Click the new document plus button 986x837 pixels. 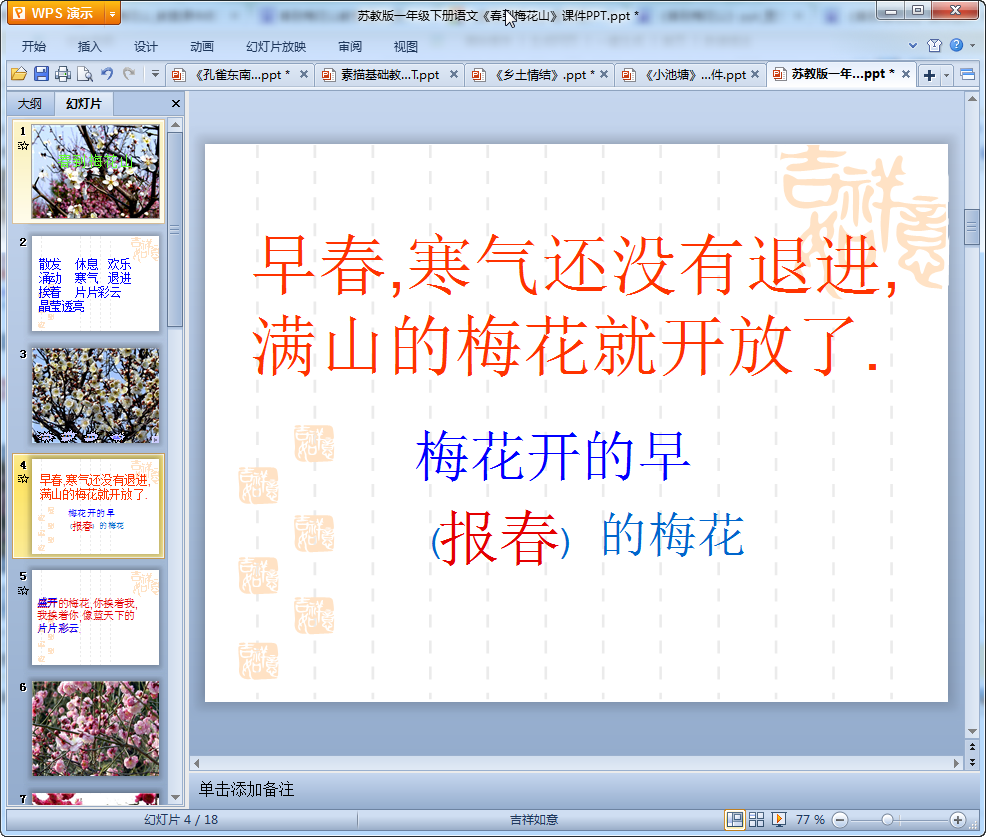click(x=929, y=75)
